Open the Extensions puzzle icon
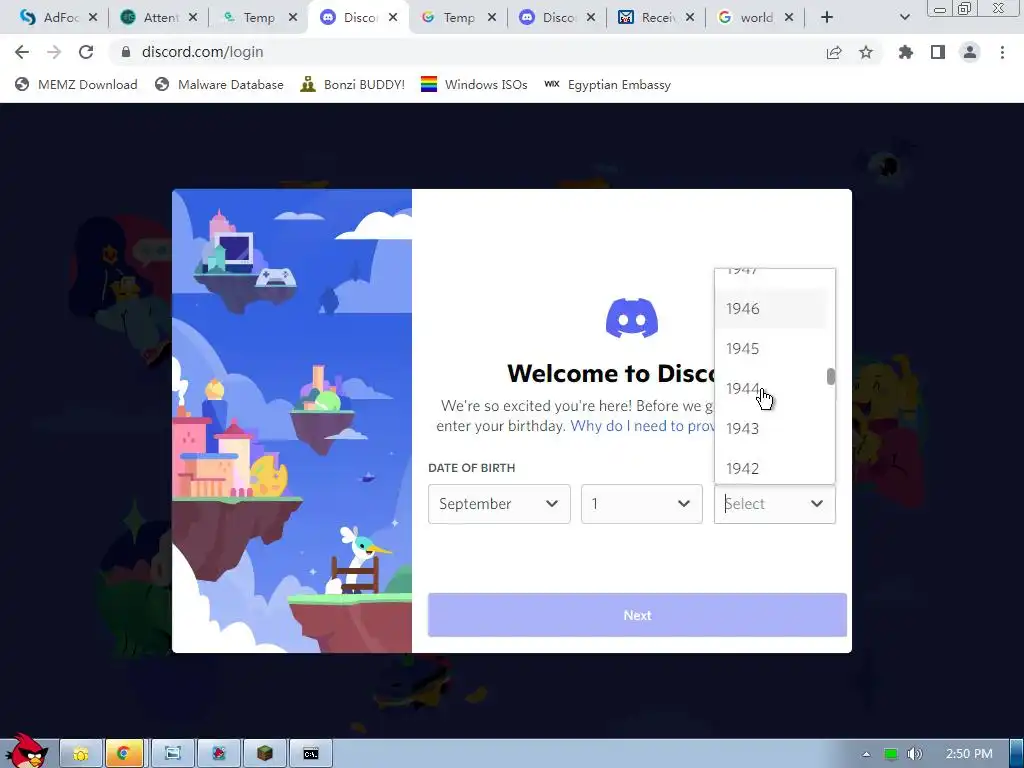 tap(906, 52)
